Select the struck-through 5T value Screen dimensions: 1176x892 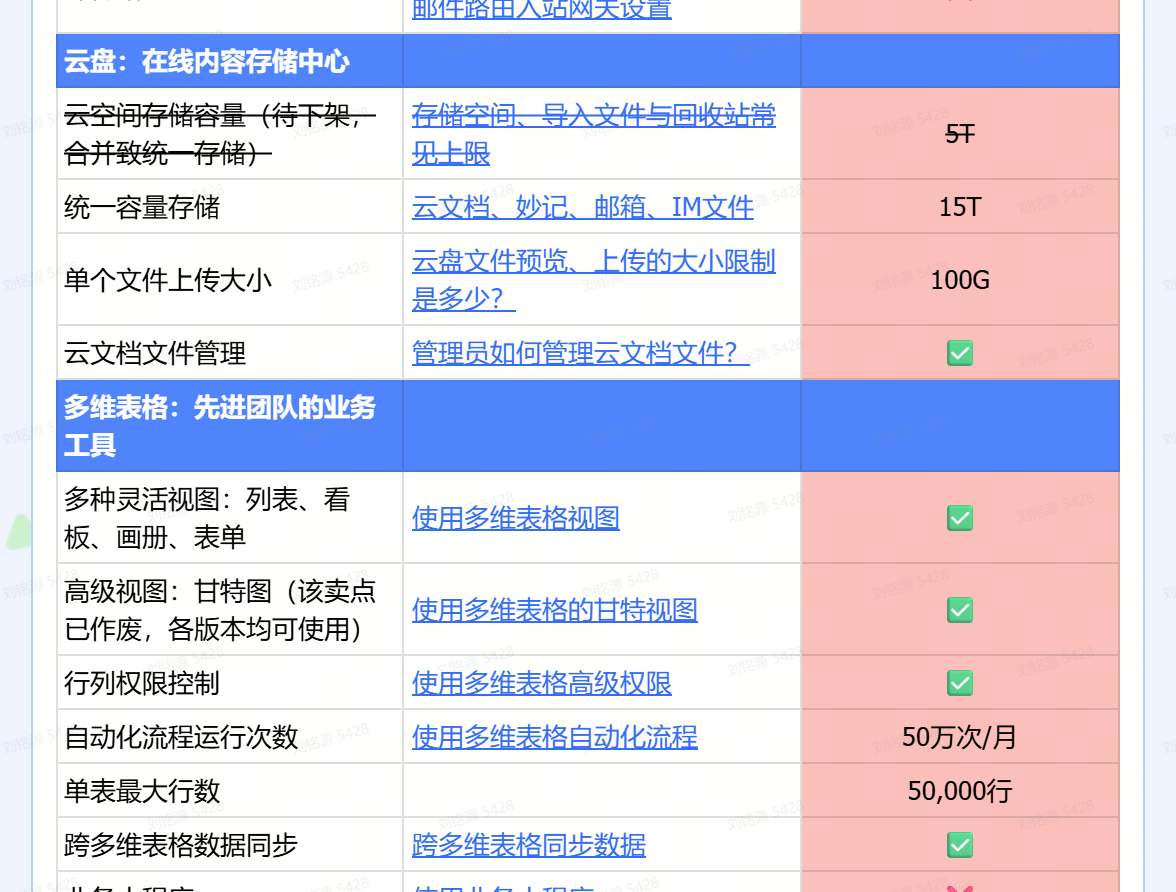point(960,134)
